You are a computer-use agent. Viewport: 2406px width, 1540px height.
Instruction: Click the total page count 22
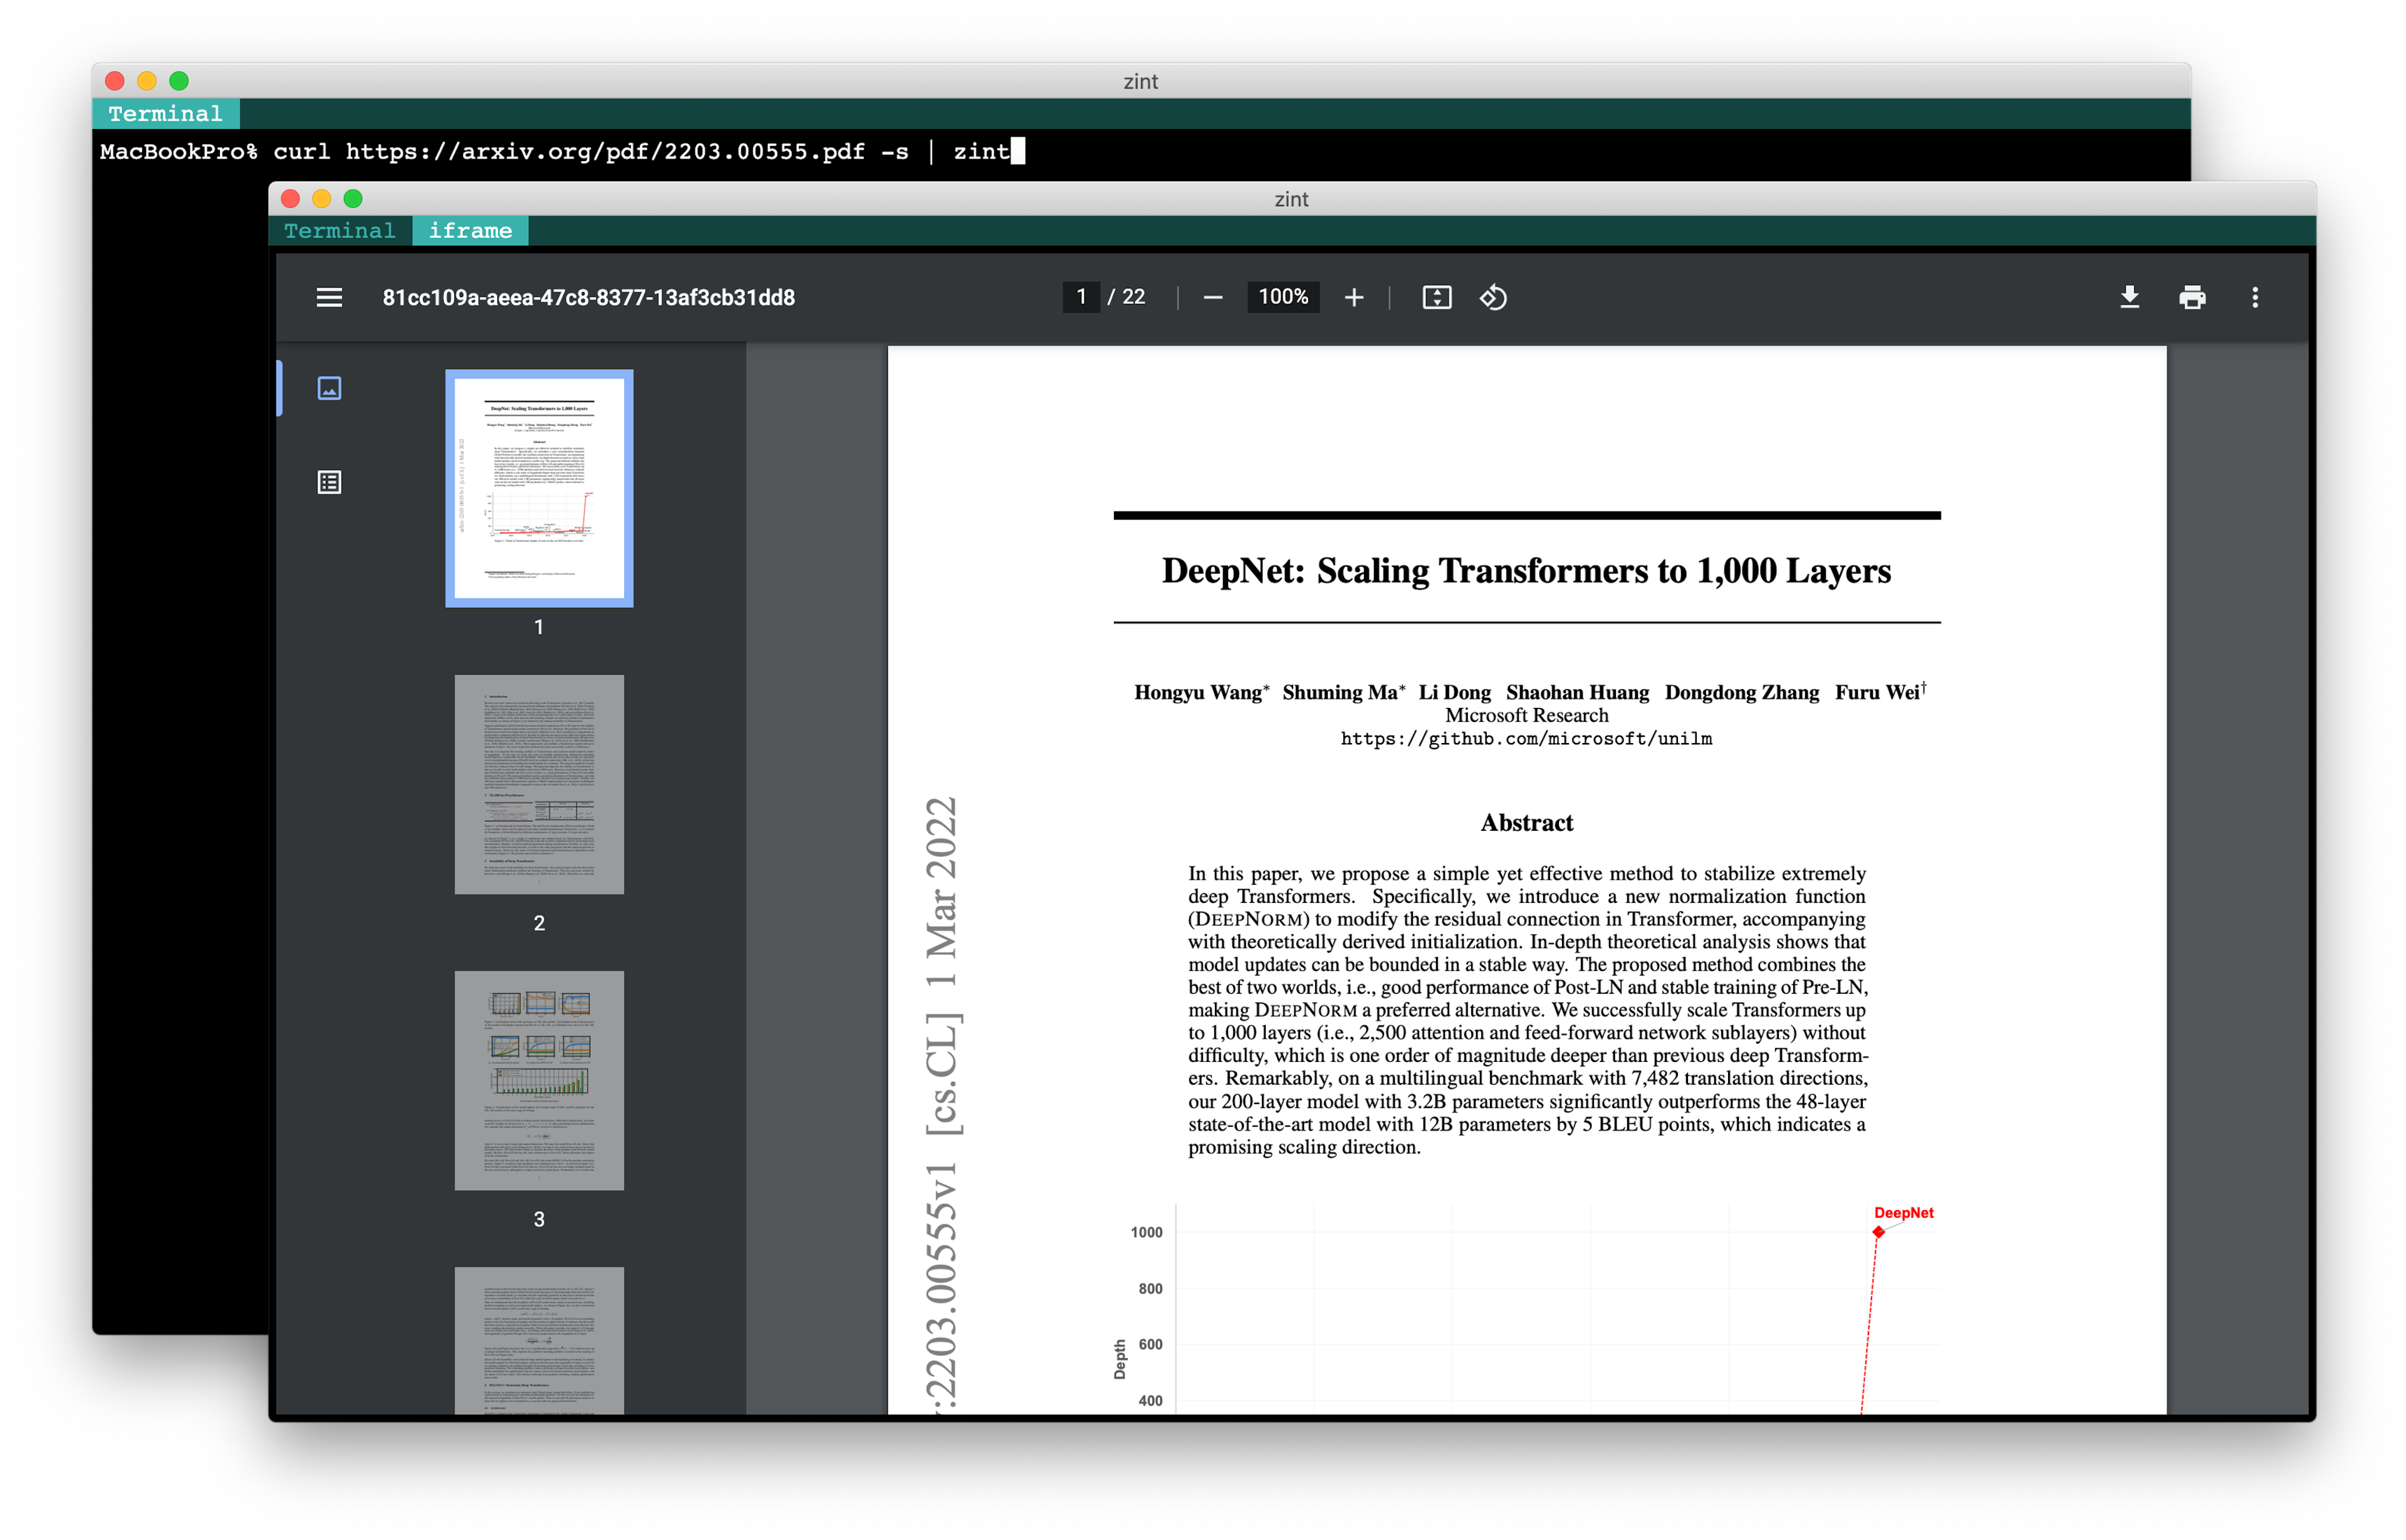[1133, 297]
